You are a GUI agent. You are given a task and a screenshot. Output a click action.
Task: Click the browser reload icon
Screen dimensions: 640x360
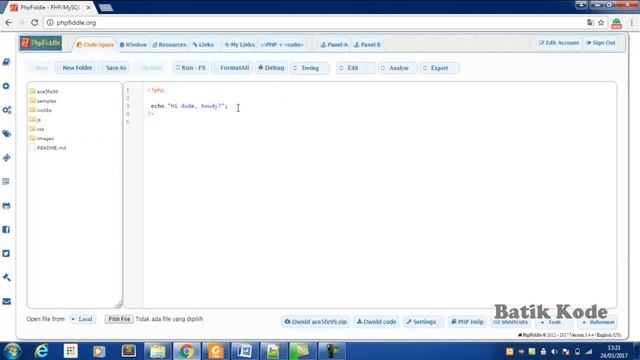tap(35, 23)
